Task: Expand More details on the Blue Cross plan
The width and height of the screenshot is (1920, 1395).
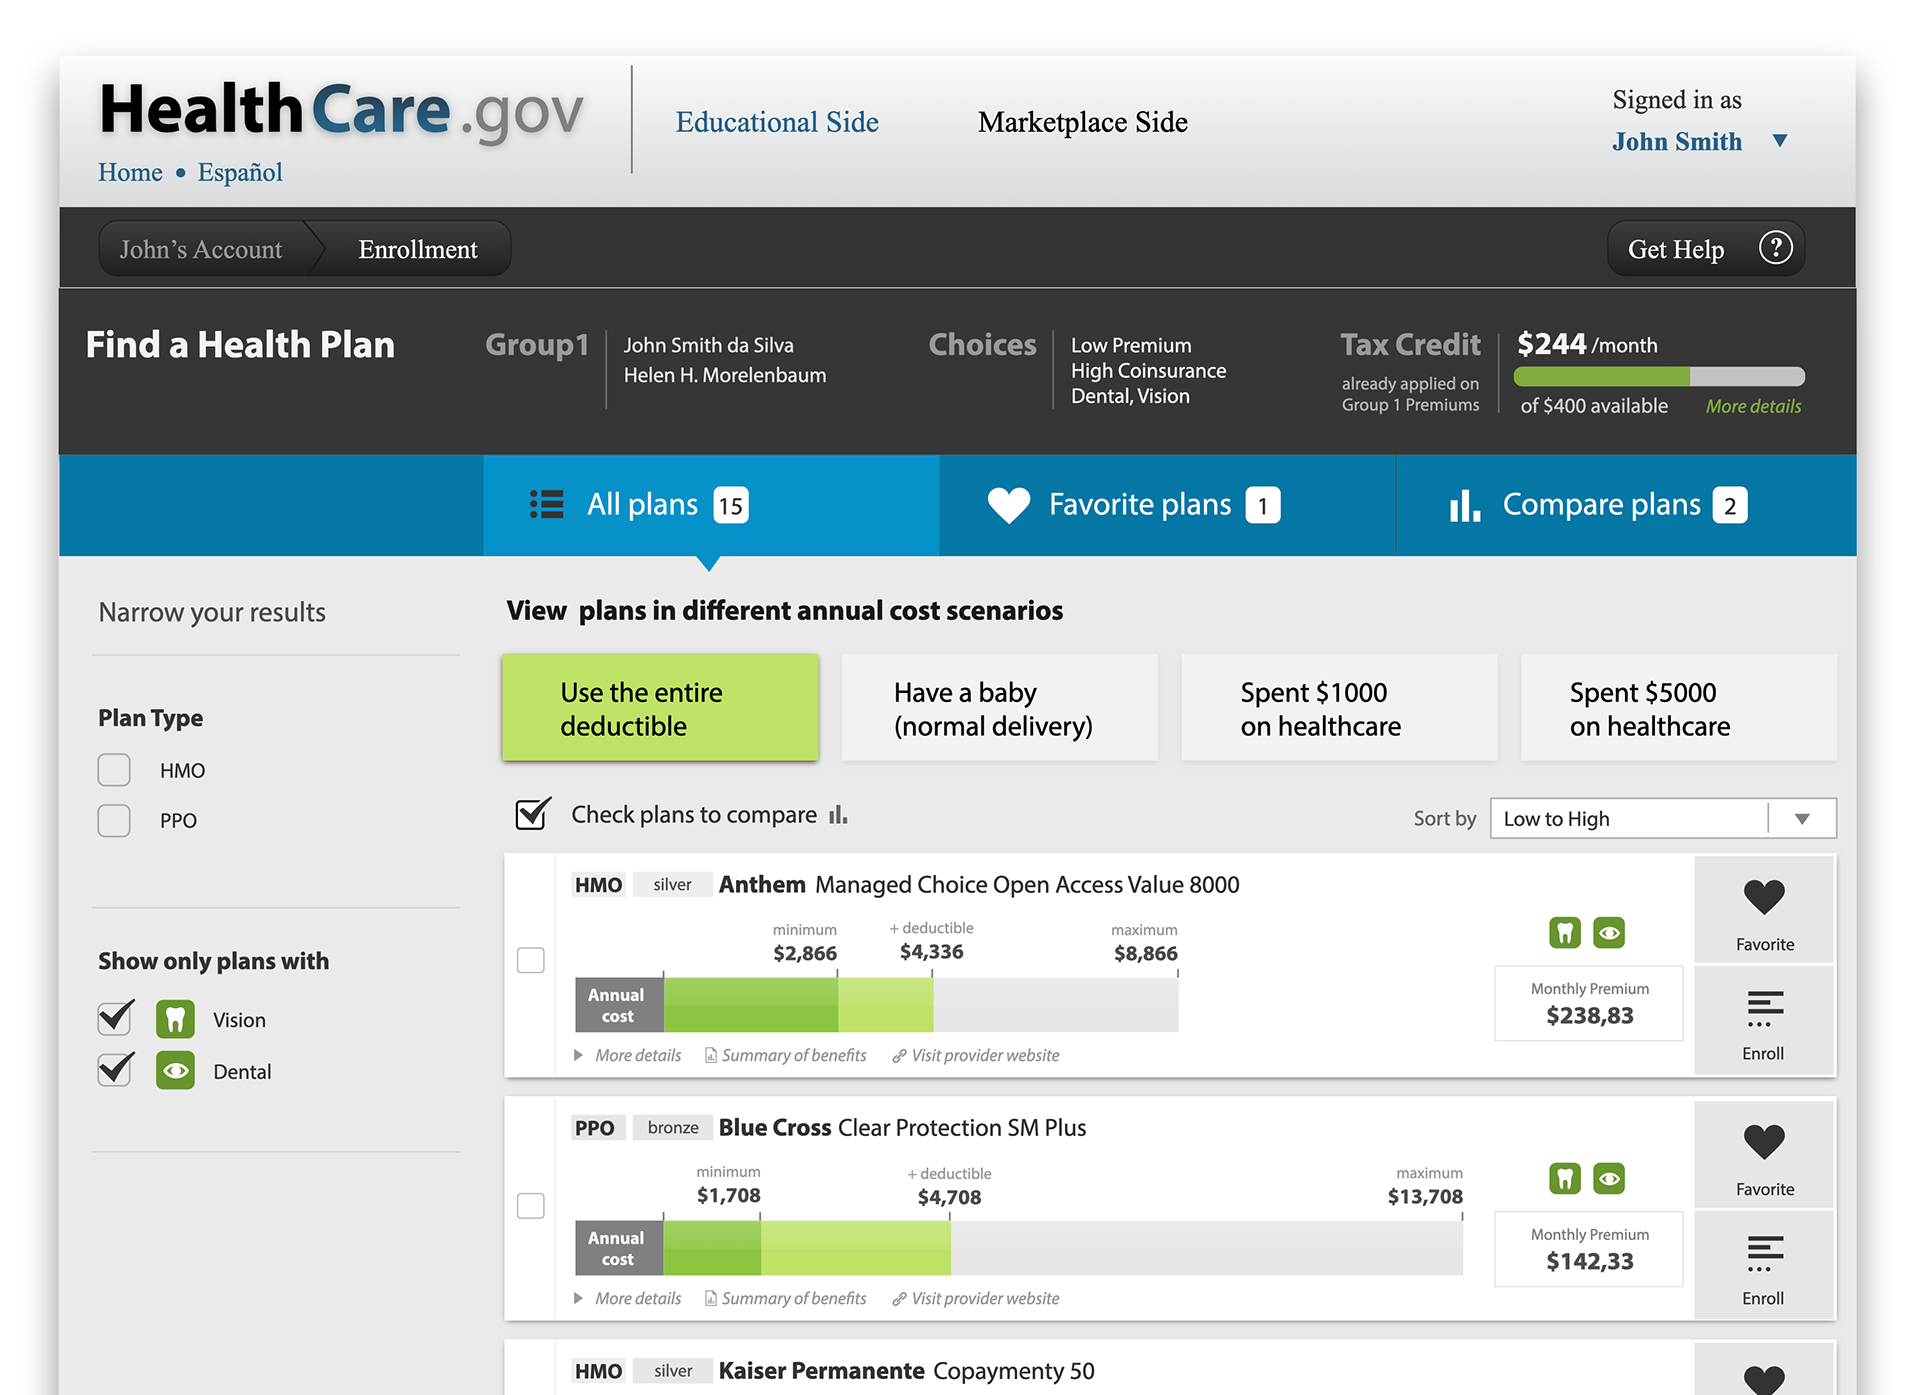Action: coord(628,1298)
